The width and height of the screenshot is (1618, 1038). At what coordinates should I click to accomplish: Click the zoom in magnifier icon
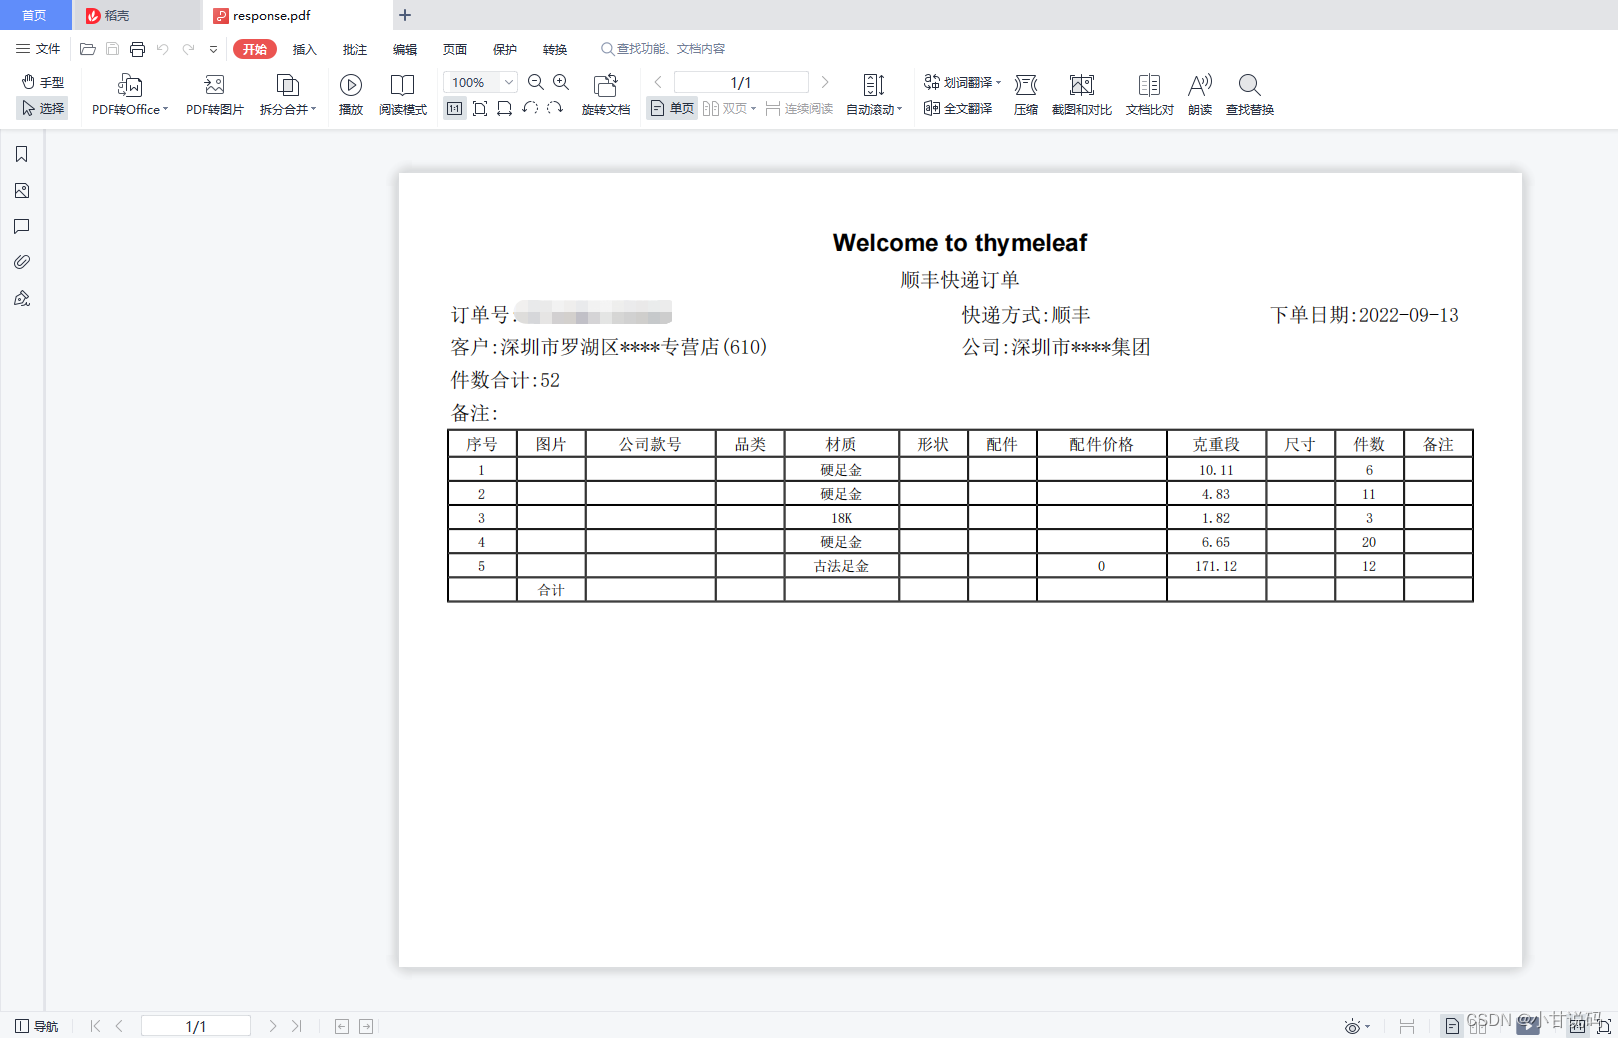tap(561, 82)
